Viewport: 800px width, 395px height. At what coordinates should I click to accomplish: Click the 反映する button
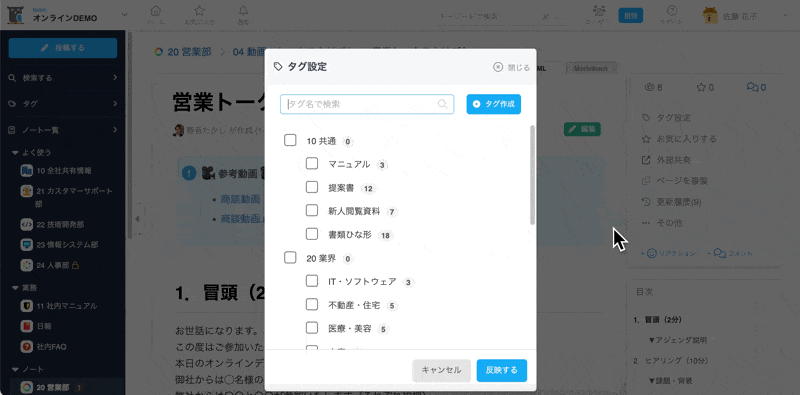tap(502, 370)
